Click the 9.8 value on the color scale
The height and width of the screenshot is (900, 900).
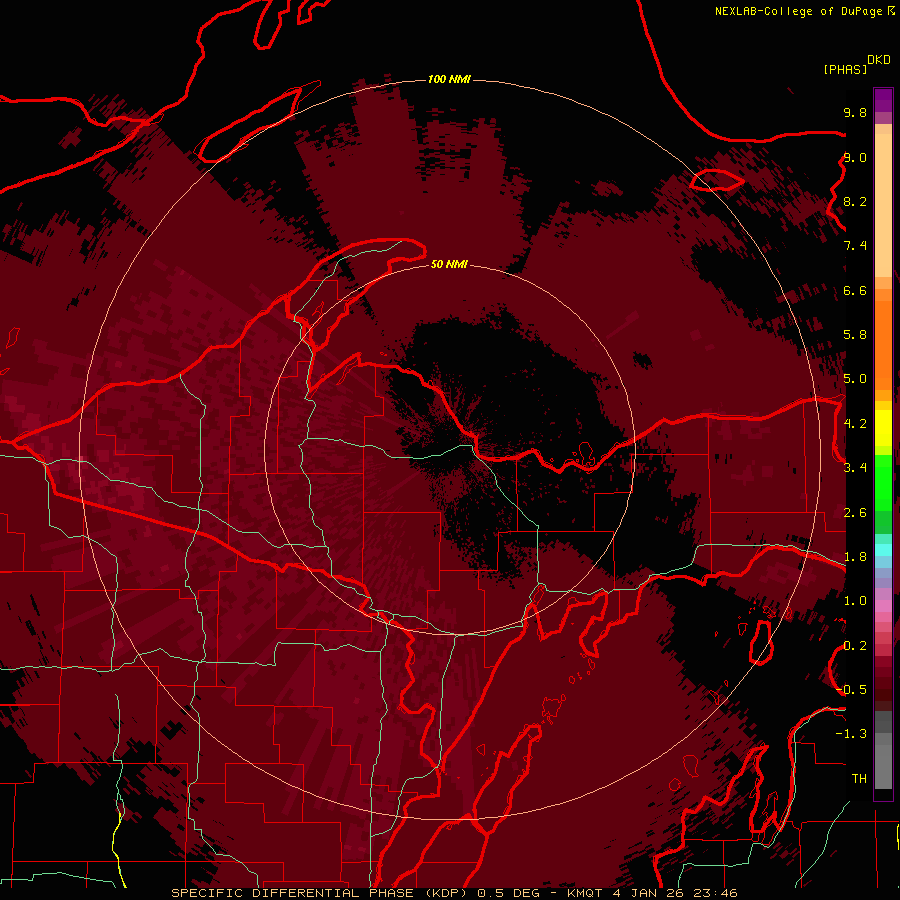click(x=855, y=112)
